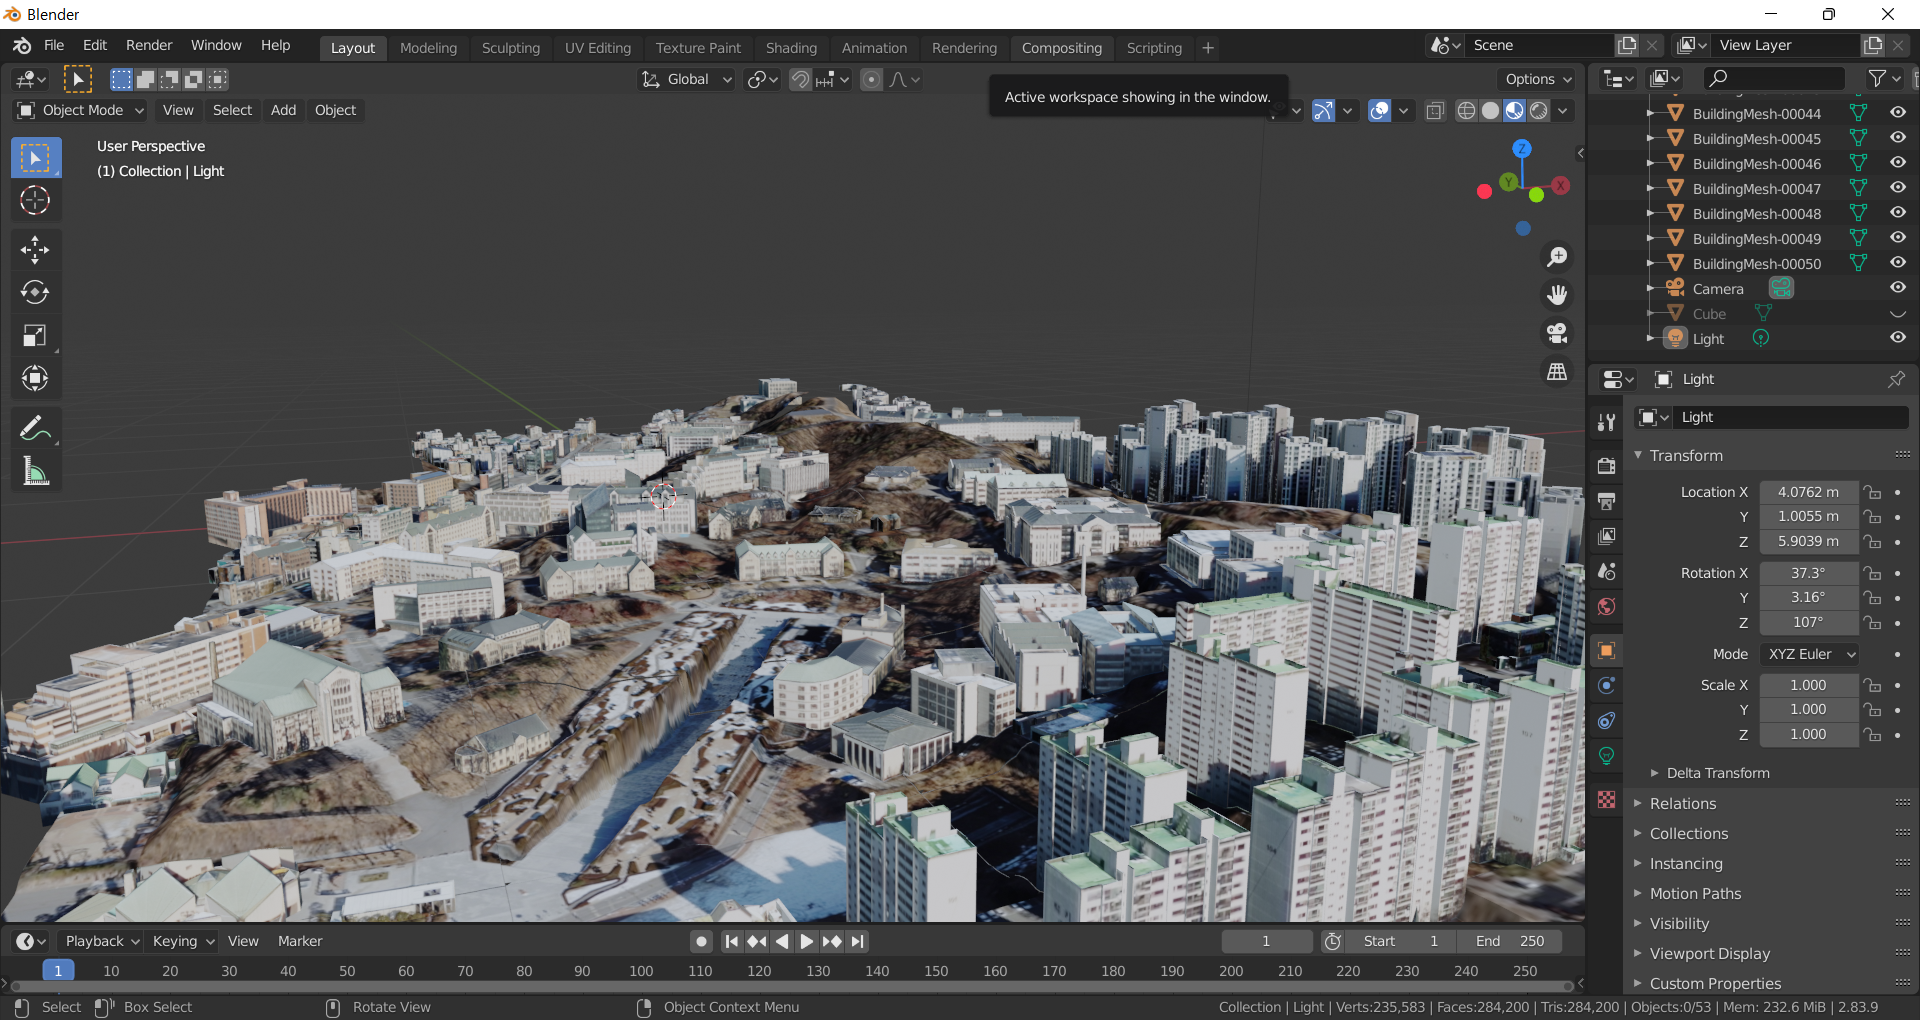Open the Scene properties tab
The height and width of the screenshot is (1020, 1920).
click(x=1607, y=571)
